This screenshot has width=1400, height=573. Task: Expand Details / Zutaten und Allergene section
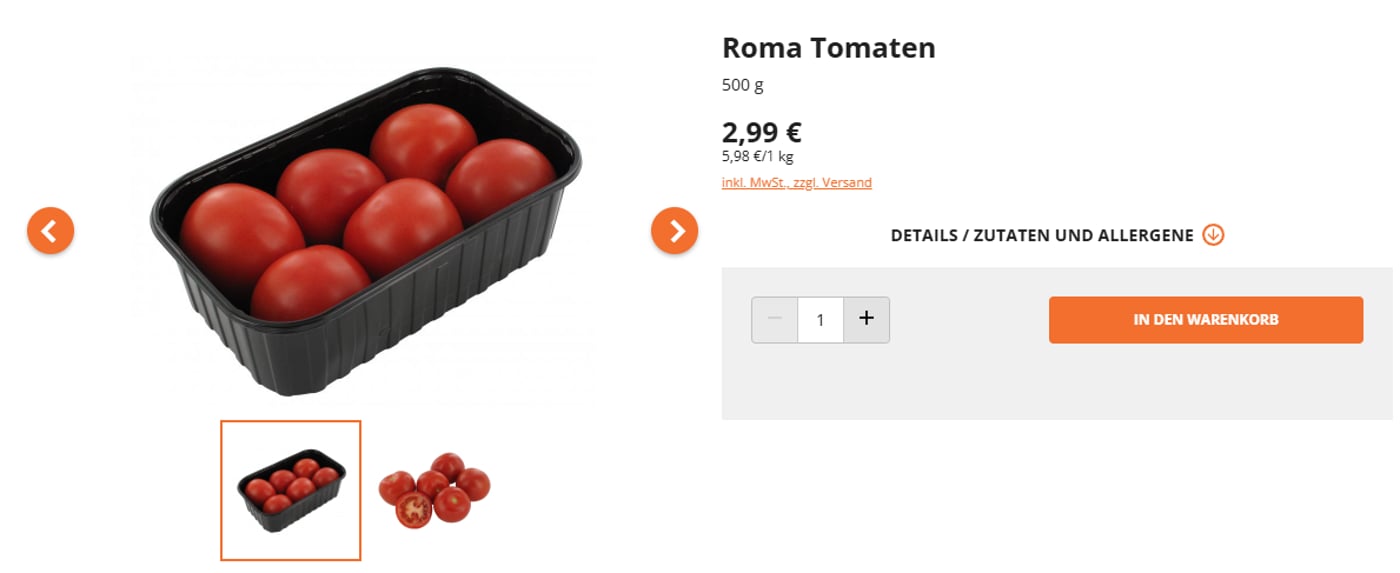pyautogui.click(x=1042, y=235)
